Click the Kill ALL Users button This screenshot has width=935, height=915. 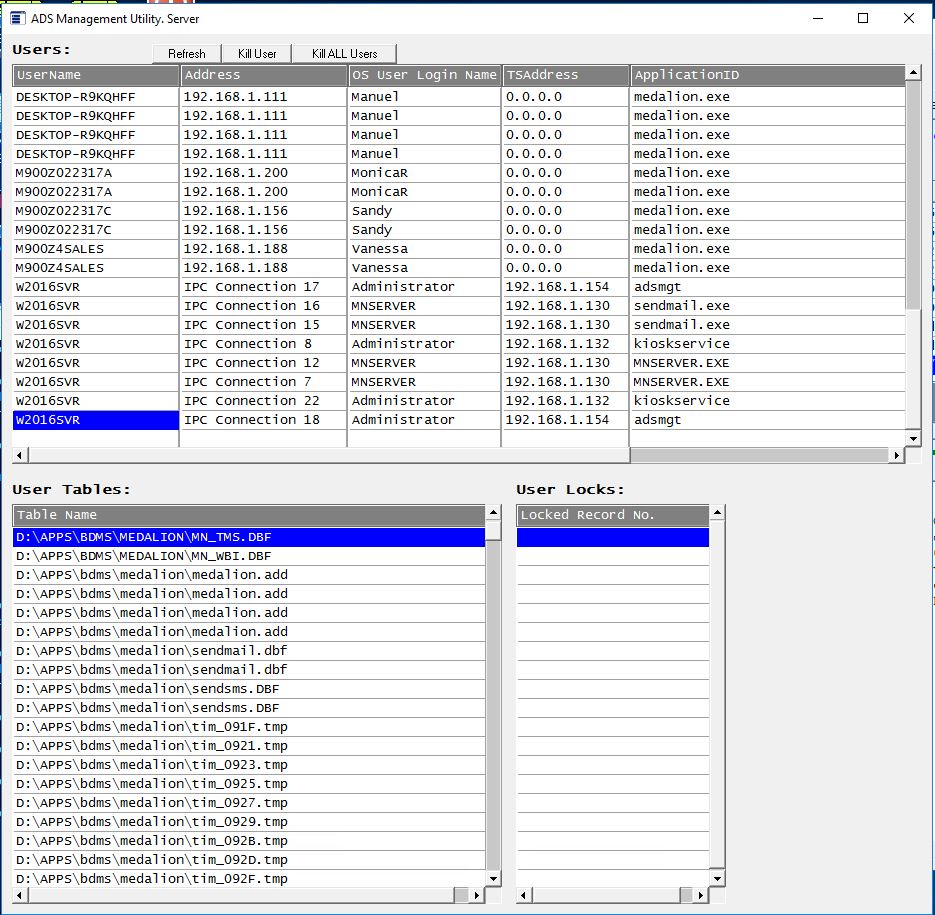click(x=344, y=54)
